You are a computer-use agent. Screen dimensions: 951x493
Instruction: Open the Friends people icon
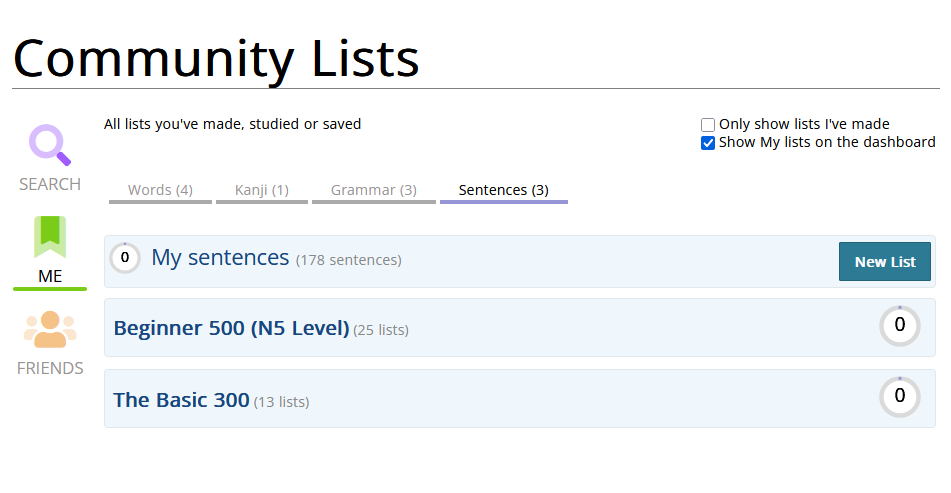50,329
